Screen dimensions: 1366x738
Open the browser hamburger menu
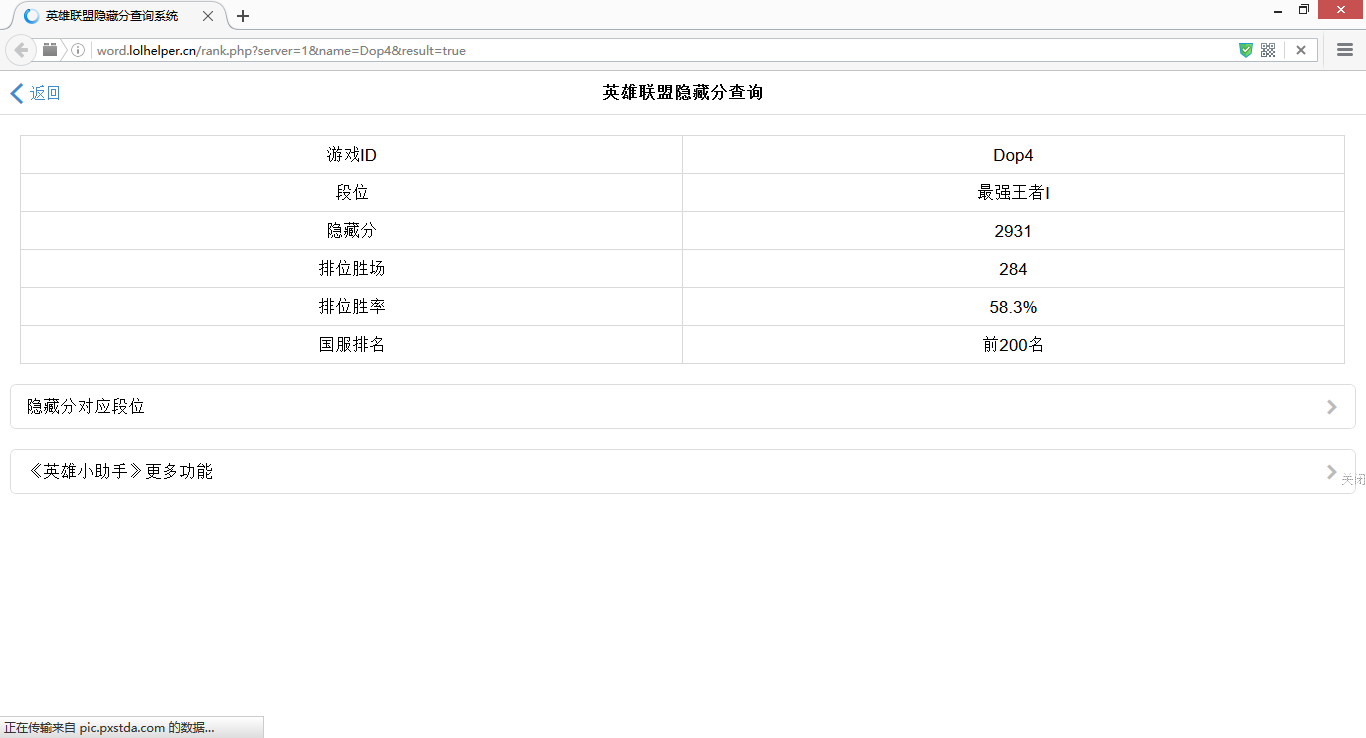click(x=1345, y=50)
